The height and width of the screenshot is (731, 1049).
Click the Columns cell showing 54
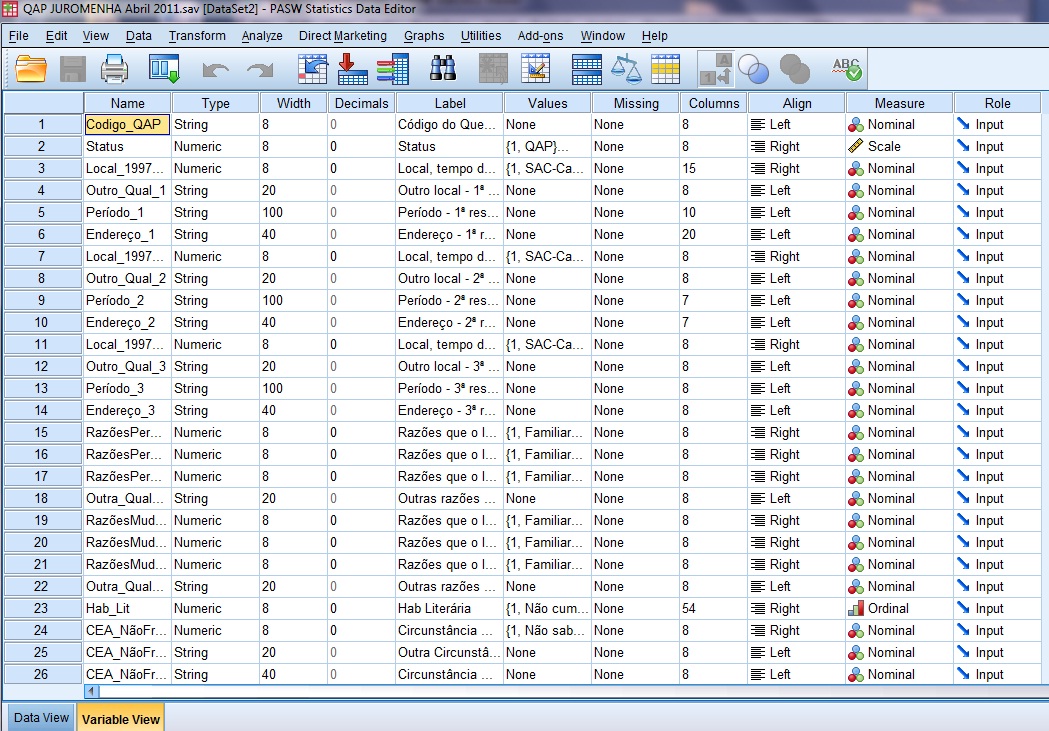coord(714,609)
